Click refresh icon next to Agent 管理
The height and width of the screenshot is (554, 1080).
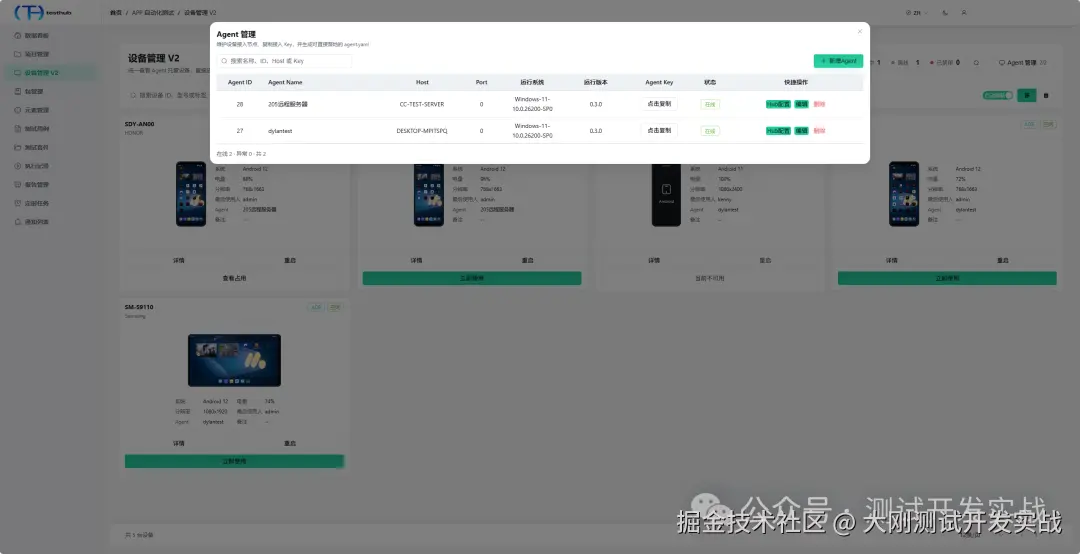[x=976, y=63]
